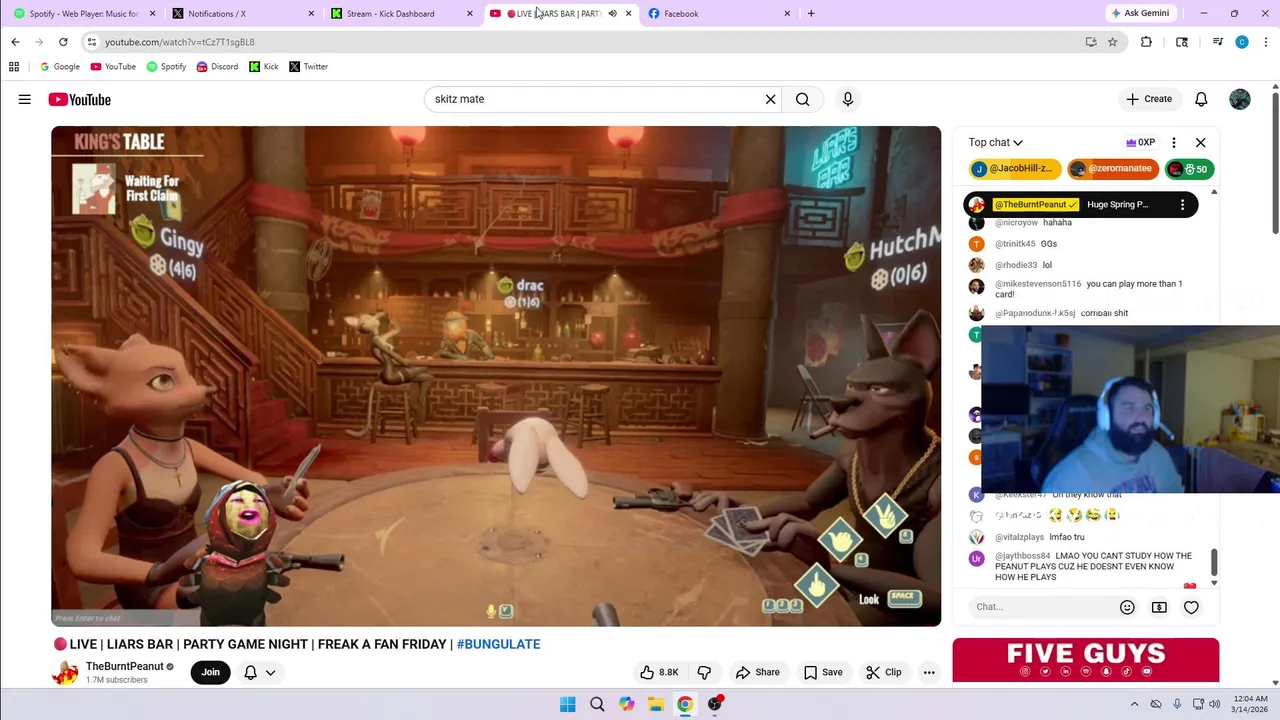The image size is (1280, 720).
Task: Open the Kick bookmark
Action: click(264, 67)
